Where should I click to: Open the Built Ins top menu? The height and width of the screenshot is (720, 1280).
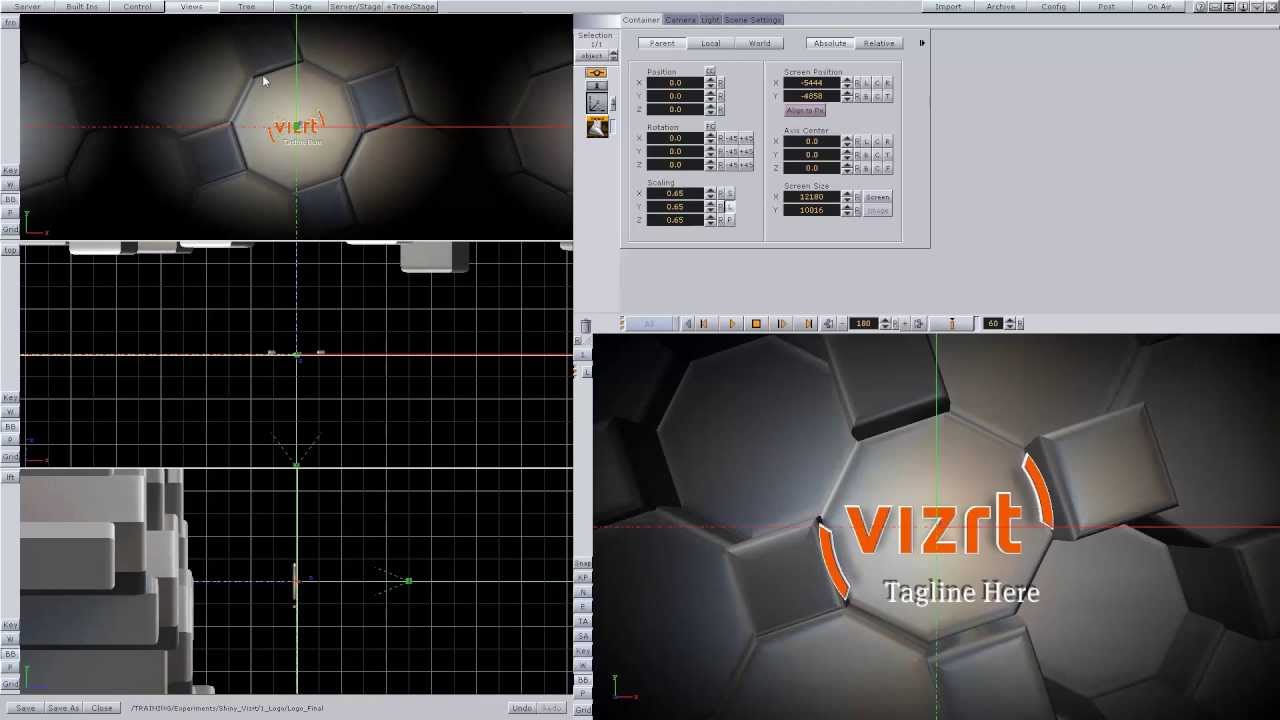click(82, 7)
